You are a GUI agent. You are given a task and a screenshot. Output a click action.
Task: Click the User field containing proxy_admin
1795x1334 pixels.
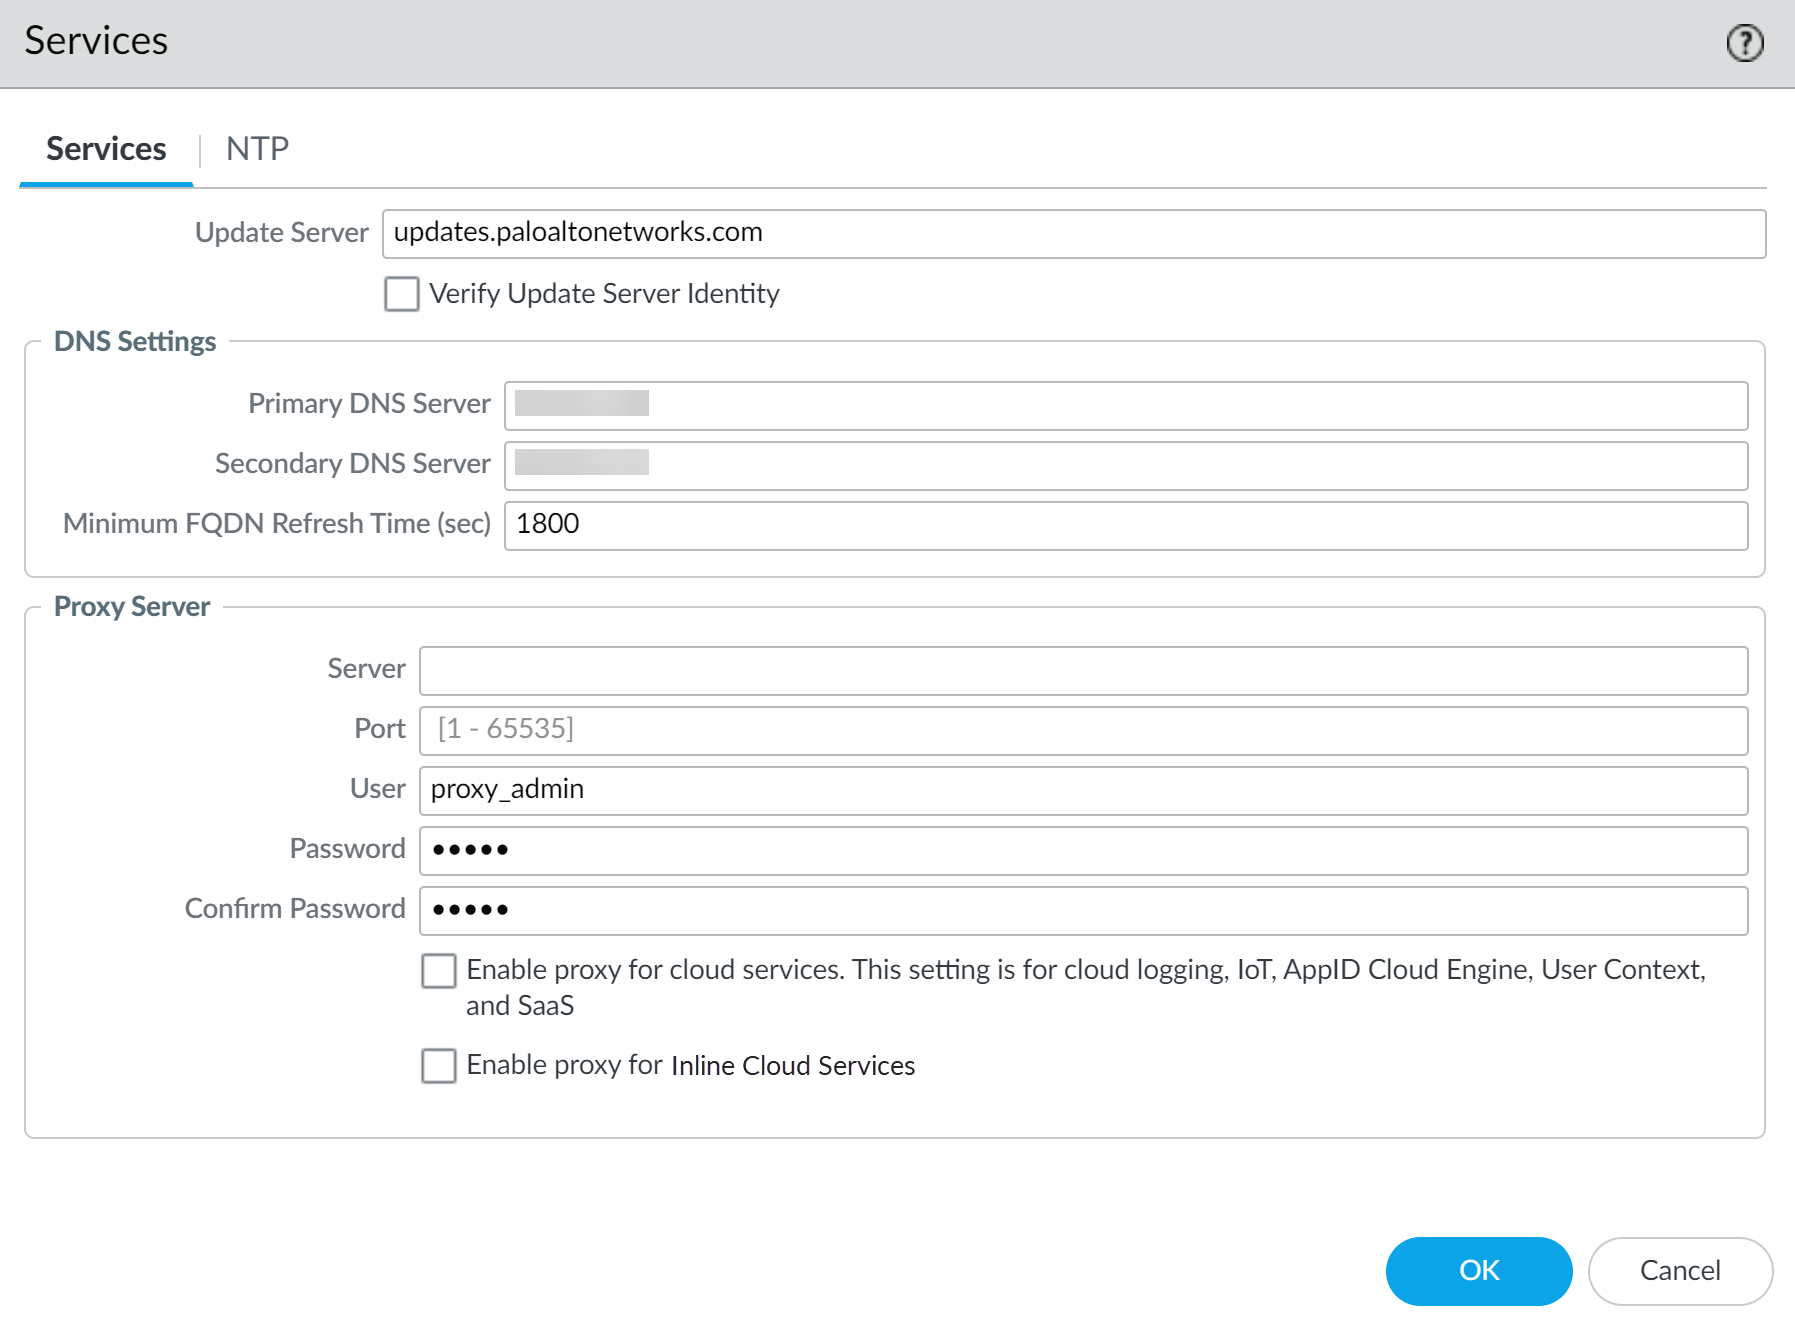[1082, 790]
